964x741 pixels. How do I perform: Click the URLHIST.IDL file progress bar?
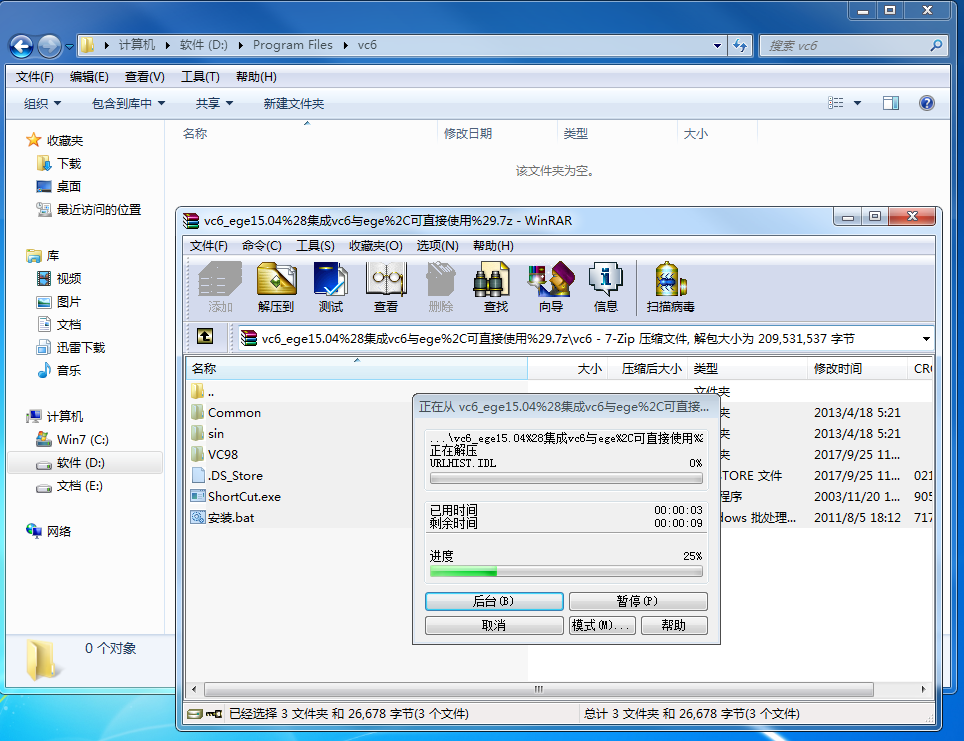566,478
